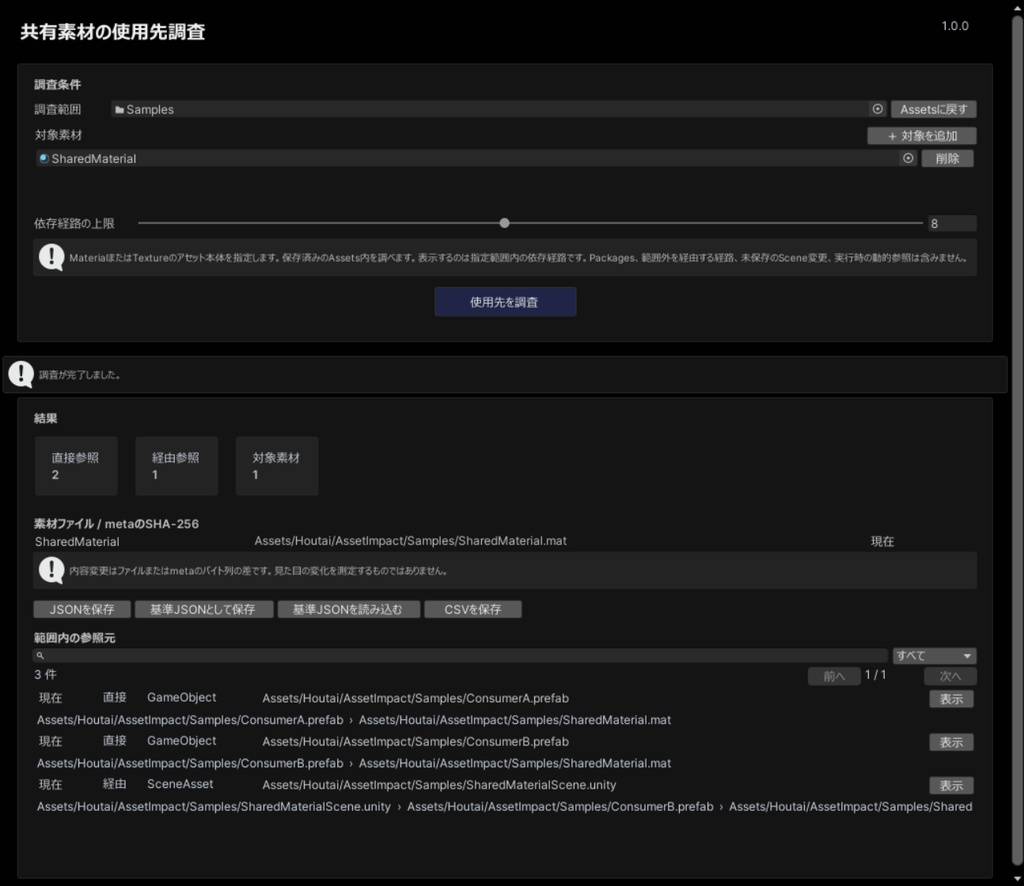Open object picker for SharedMaterial field
The width and height of the screenshot is (1024, 886).
click(x=908, y=158)
